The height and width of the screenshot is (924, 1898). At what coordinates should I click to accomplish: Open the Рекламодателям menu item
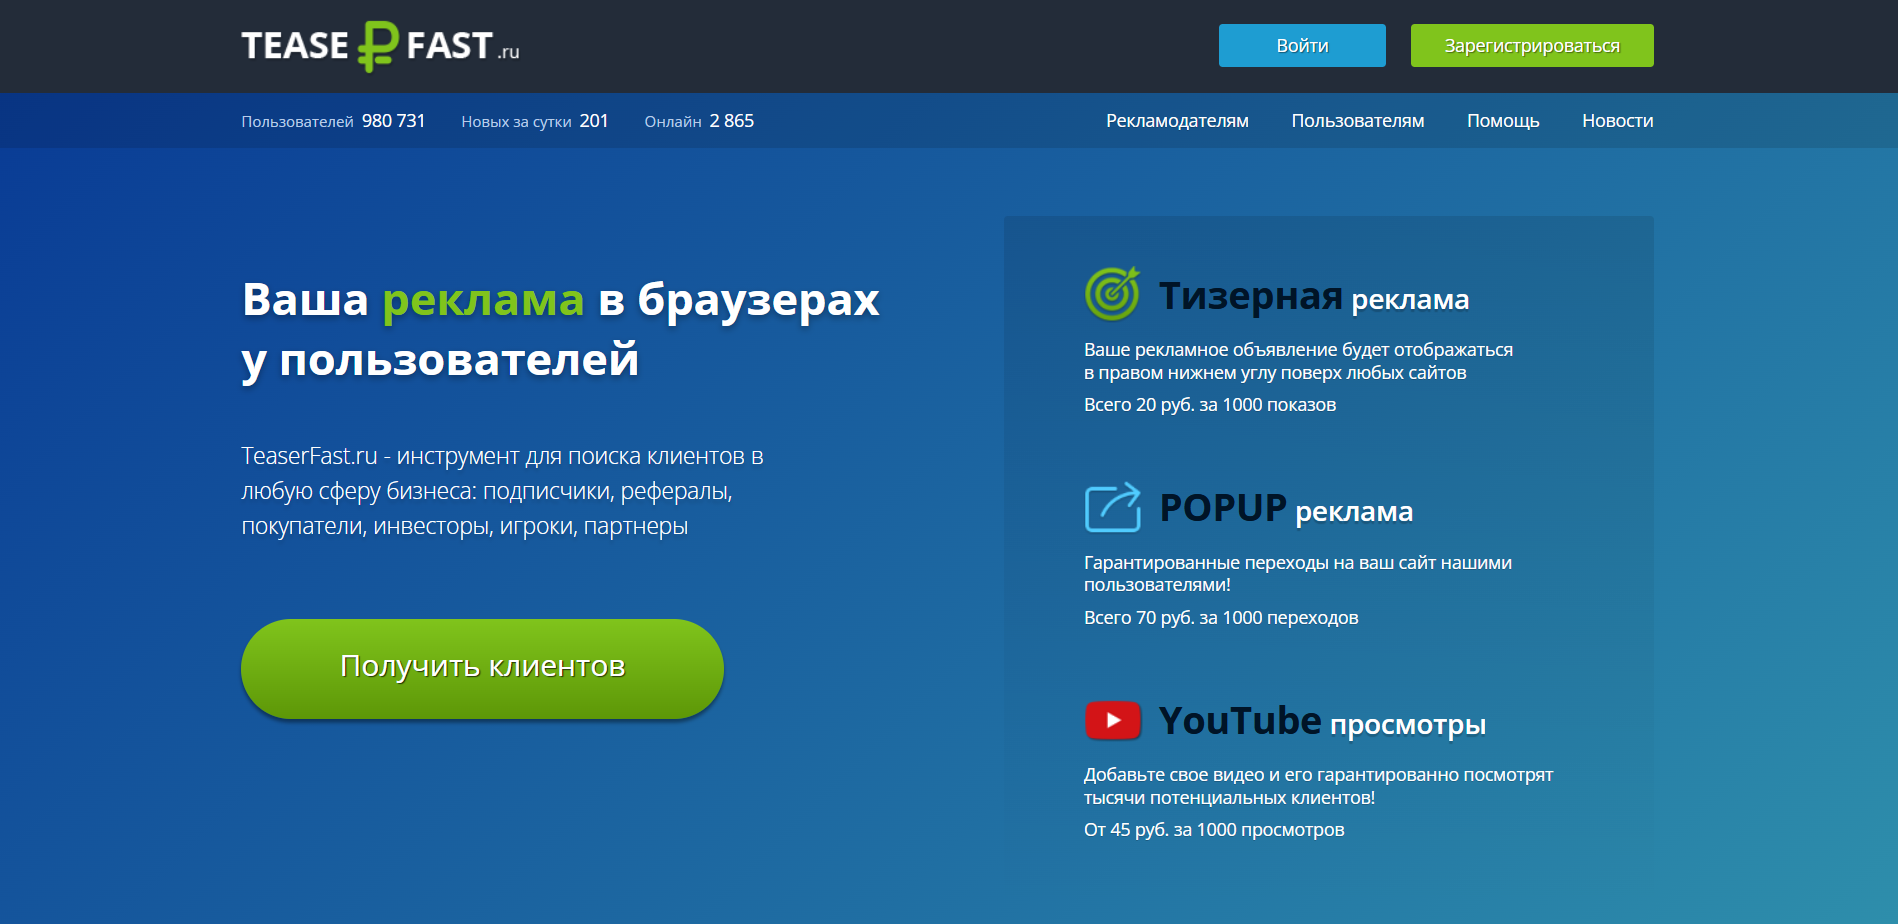(x=1177, y=121)
